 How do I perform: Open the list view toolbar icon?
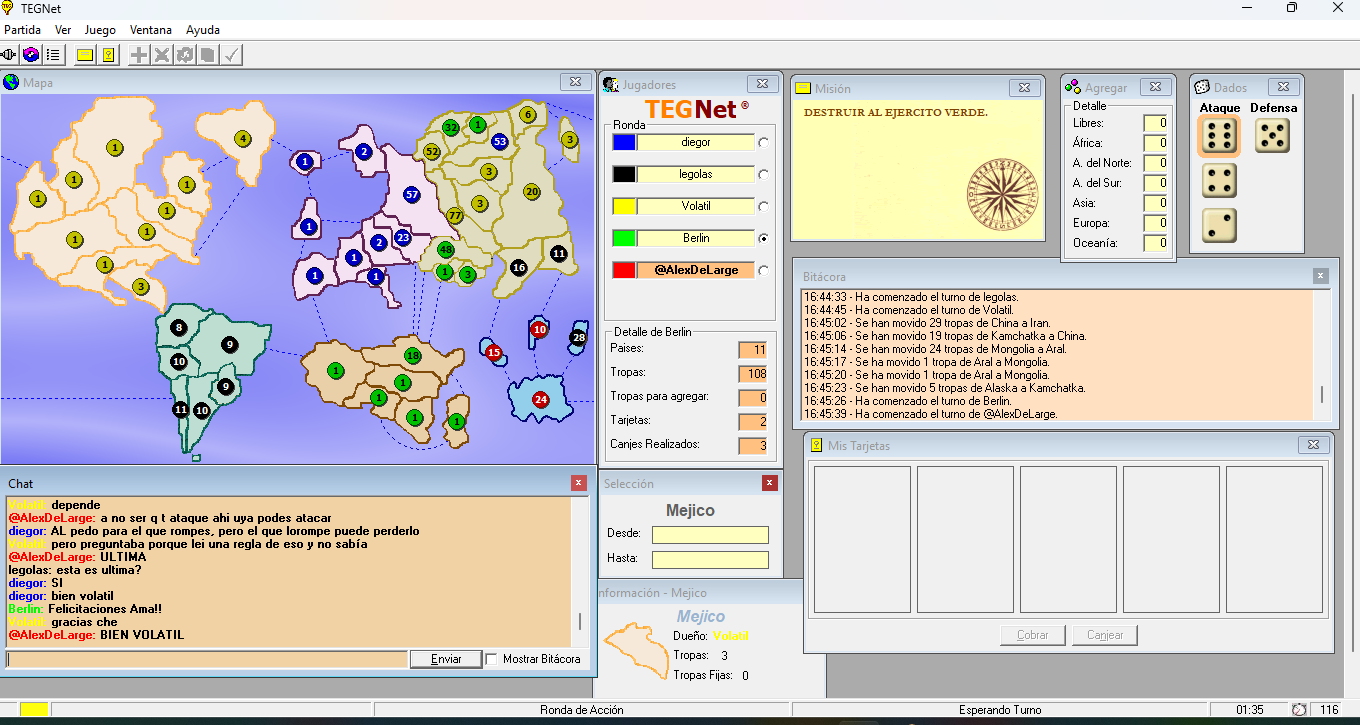(x=53, y=55)
